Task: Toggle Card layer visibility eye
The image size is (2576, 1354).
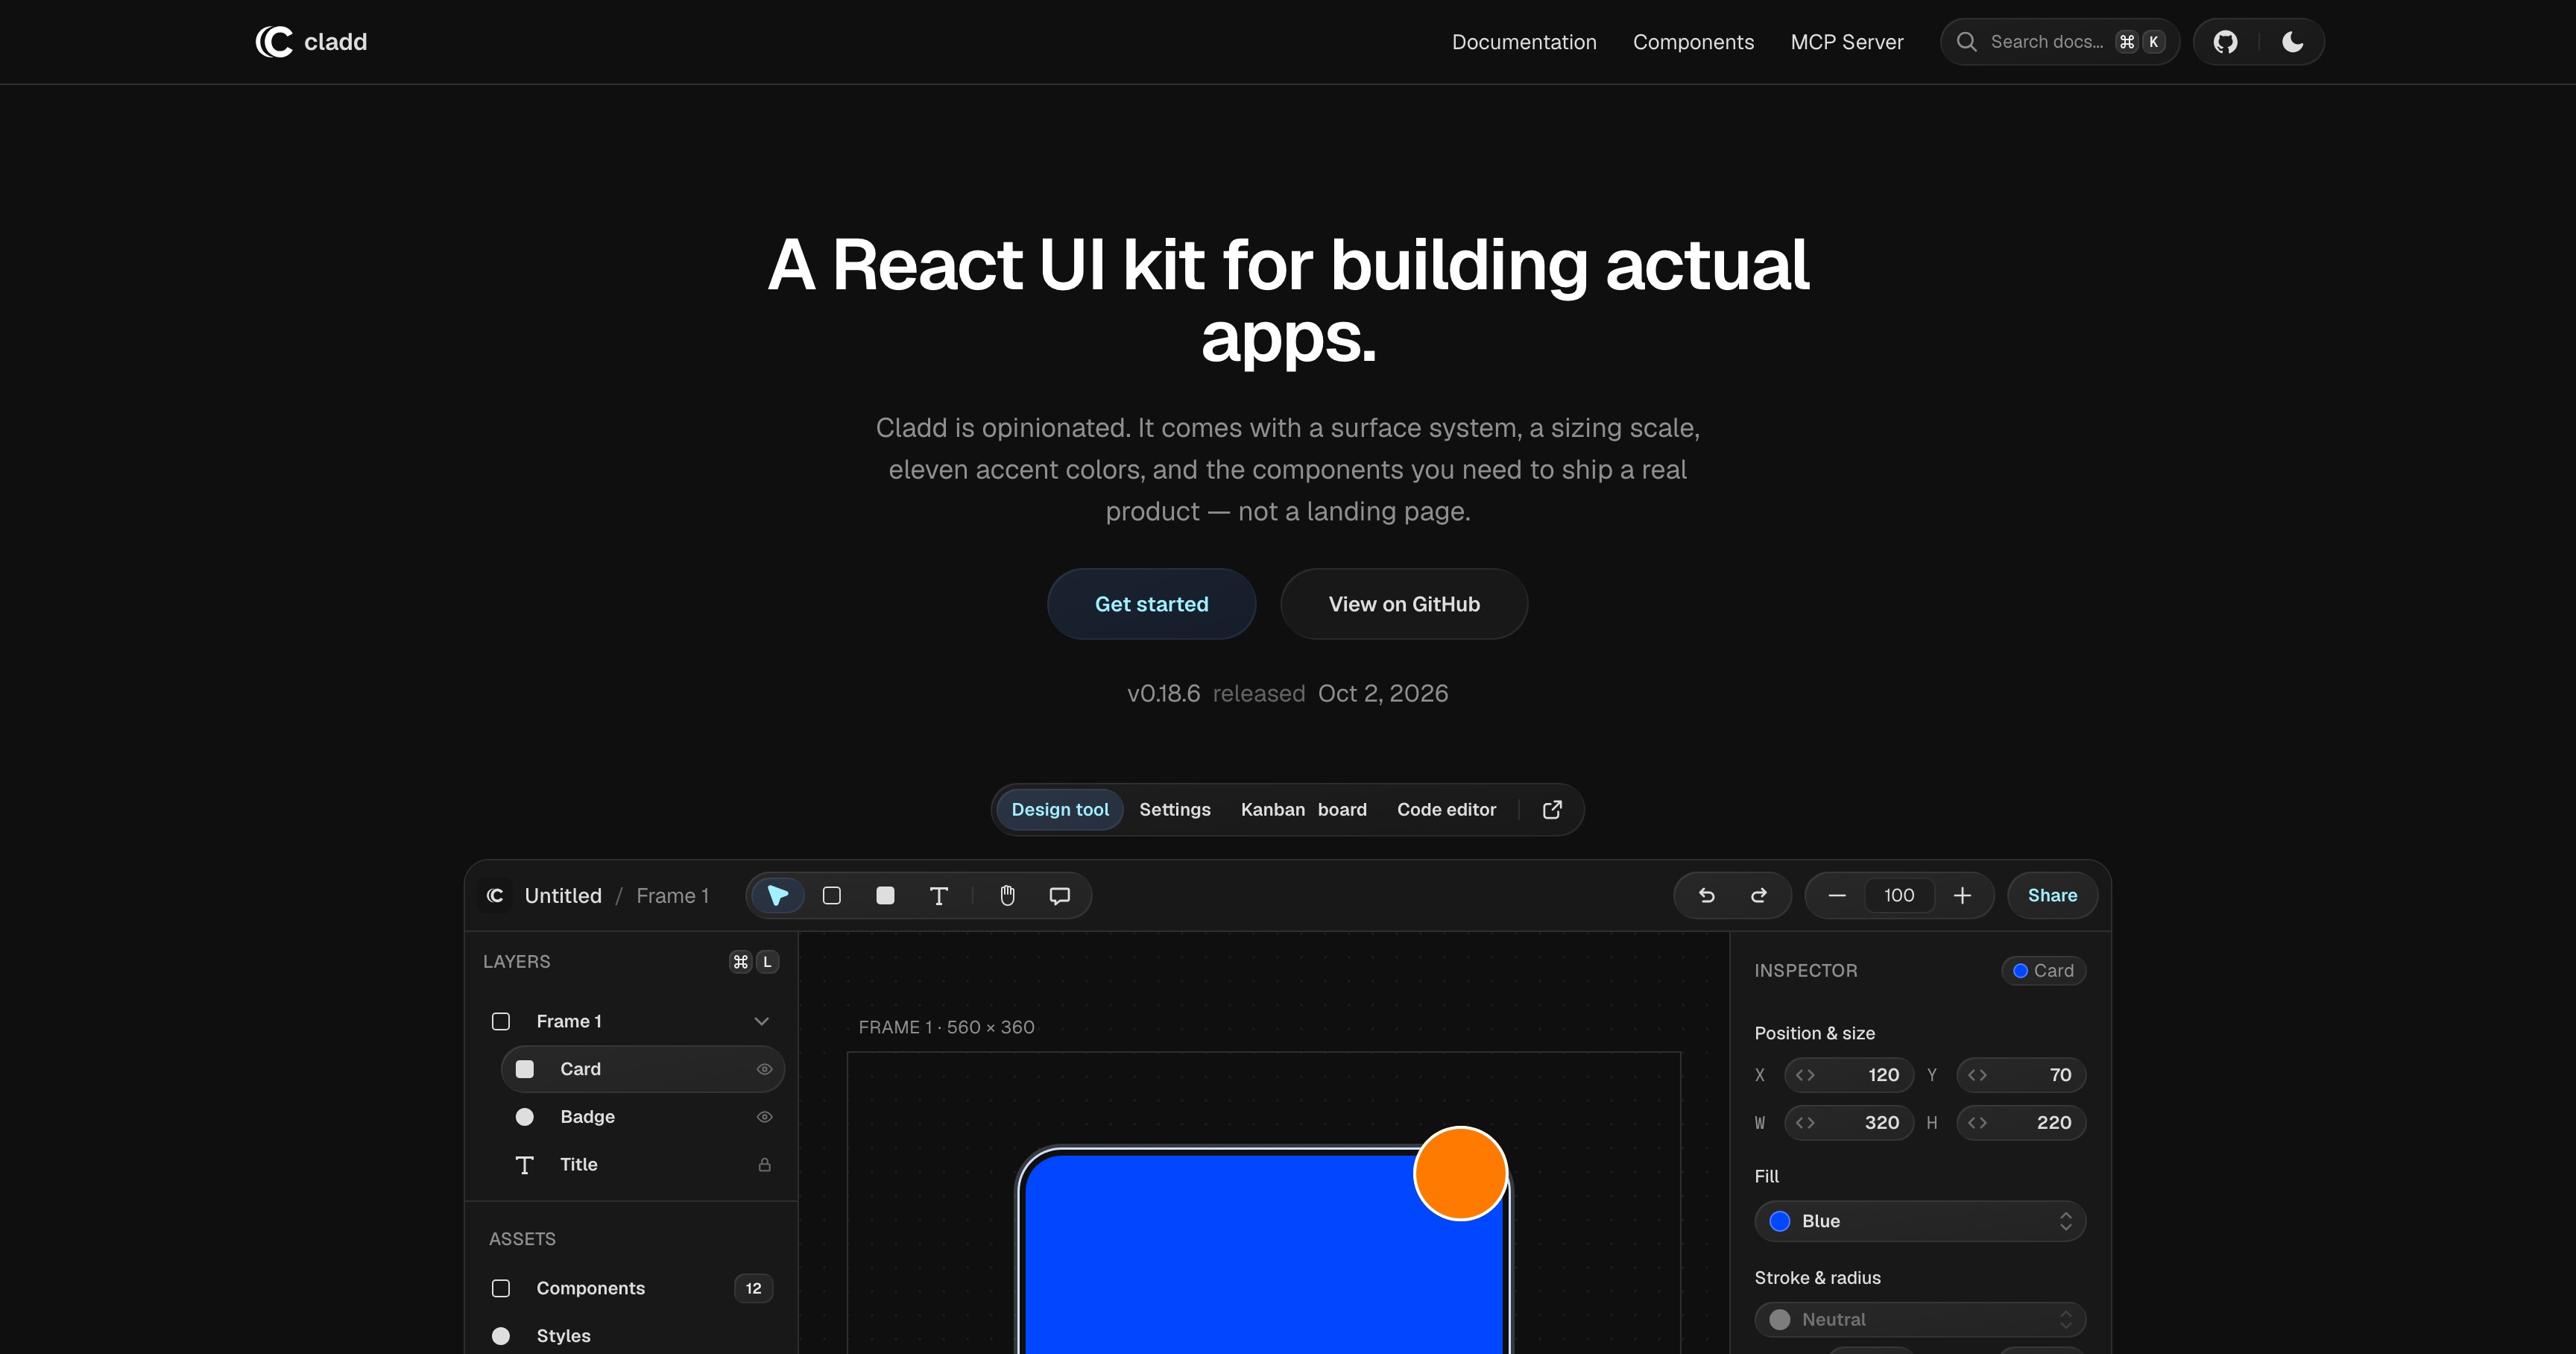Action: click(764, 1069)
